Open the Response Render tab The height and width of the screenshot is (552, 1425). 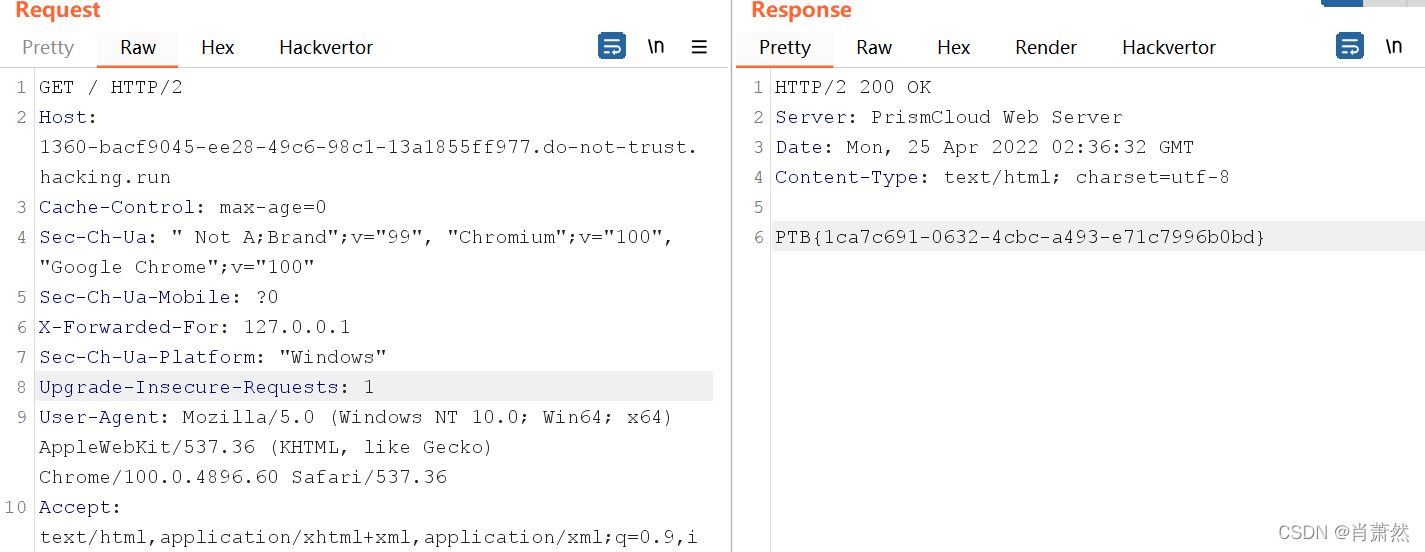point(1046,47)
